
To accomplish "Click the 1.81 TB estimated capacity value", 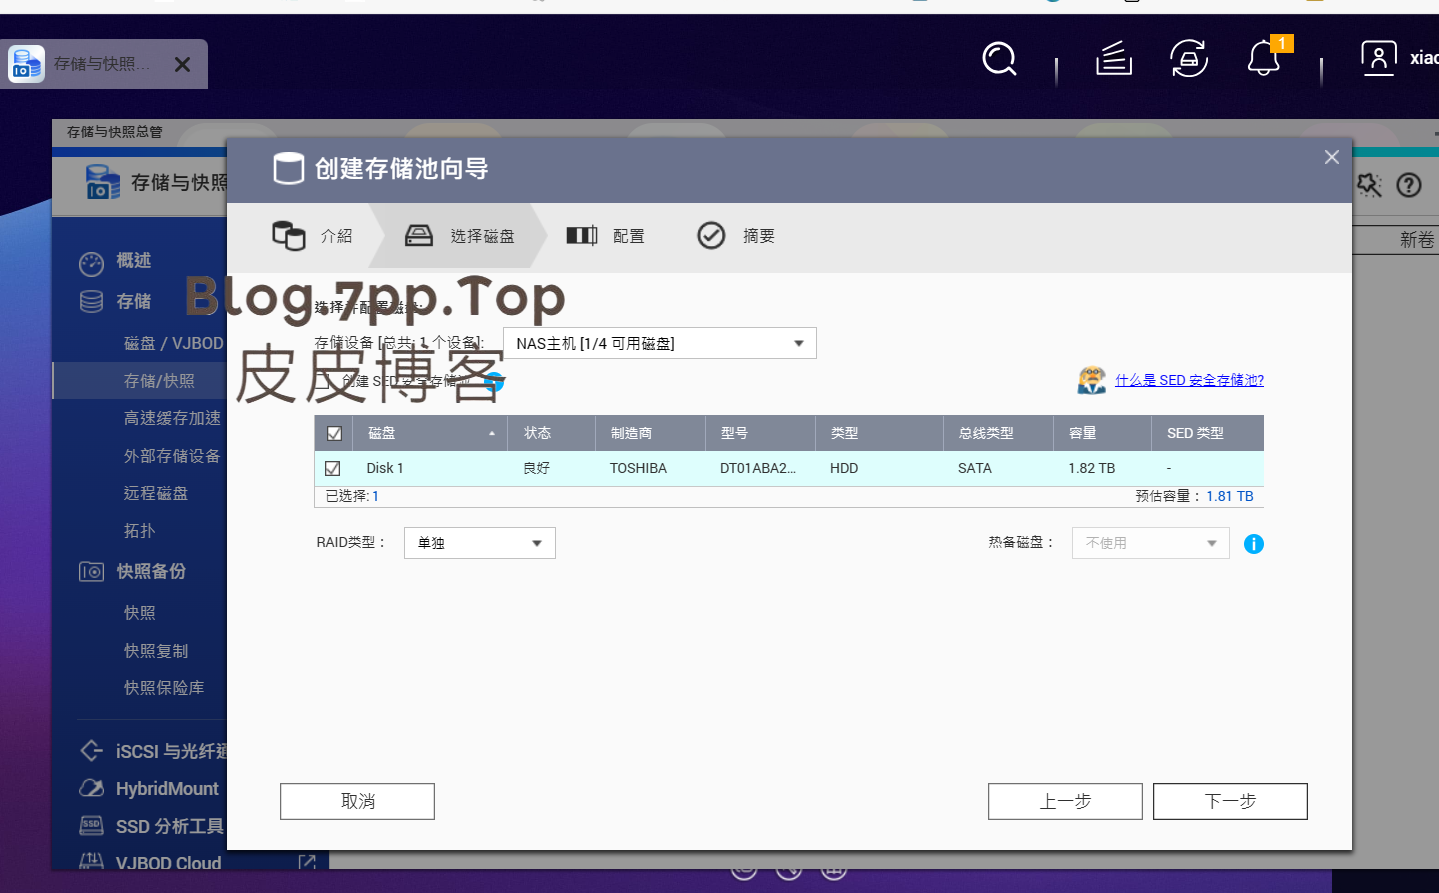I will 1229,496.
